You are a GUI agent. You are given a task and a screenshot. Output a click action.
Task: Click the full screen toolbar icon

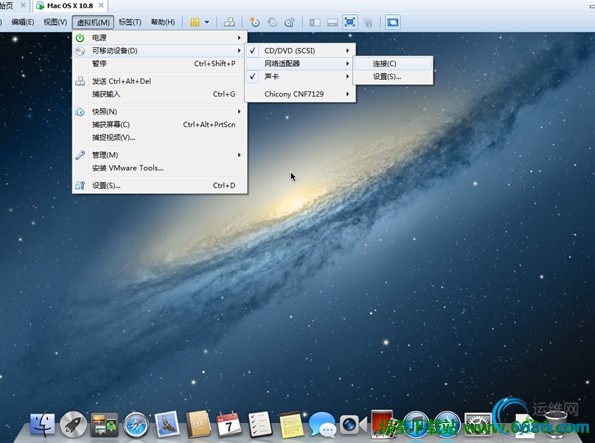click(x=350, y=22)
